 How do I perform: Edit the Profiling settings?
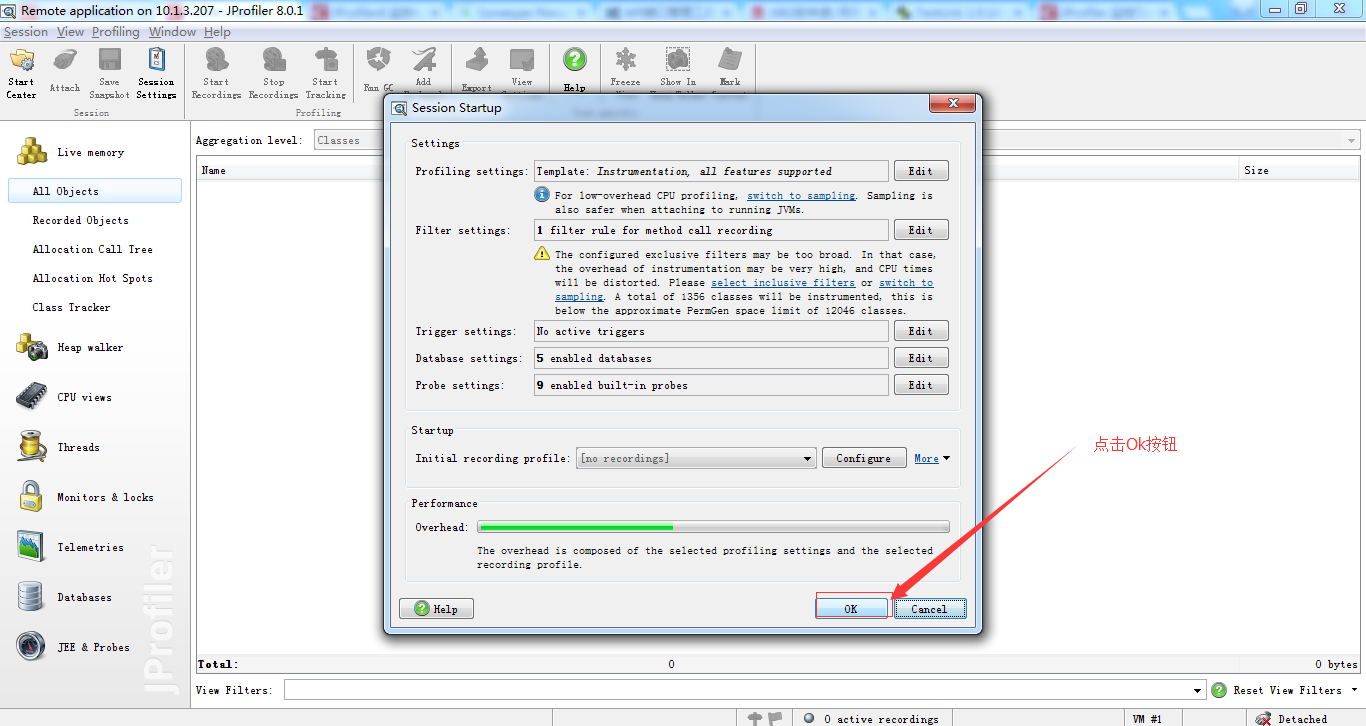(x=921, y=171)
